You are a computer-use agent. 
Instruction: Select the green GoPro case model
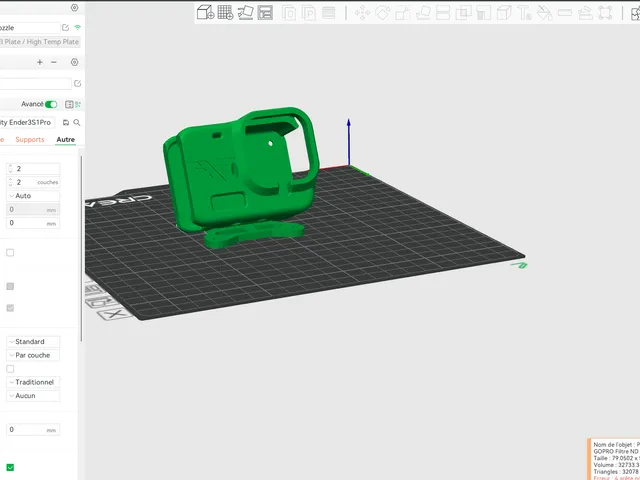tap(241, 171)
